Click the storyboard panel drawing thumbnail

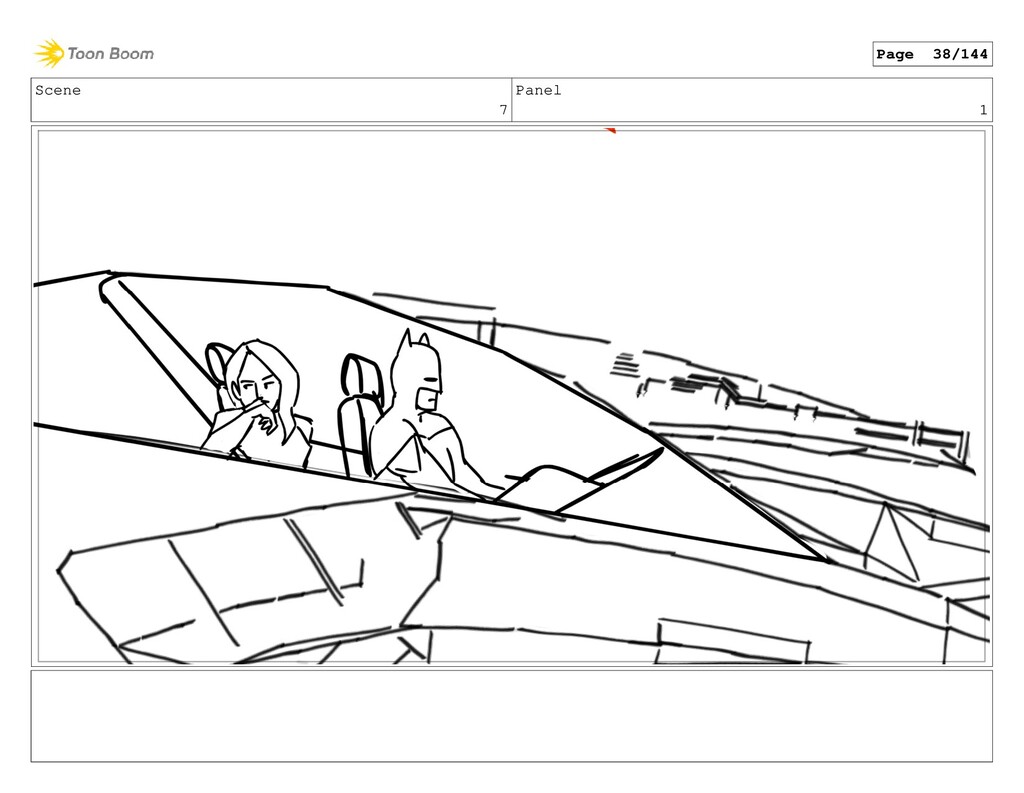tap(511, 396)
